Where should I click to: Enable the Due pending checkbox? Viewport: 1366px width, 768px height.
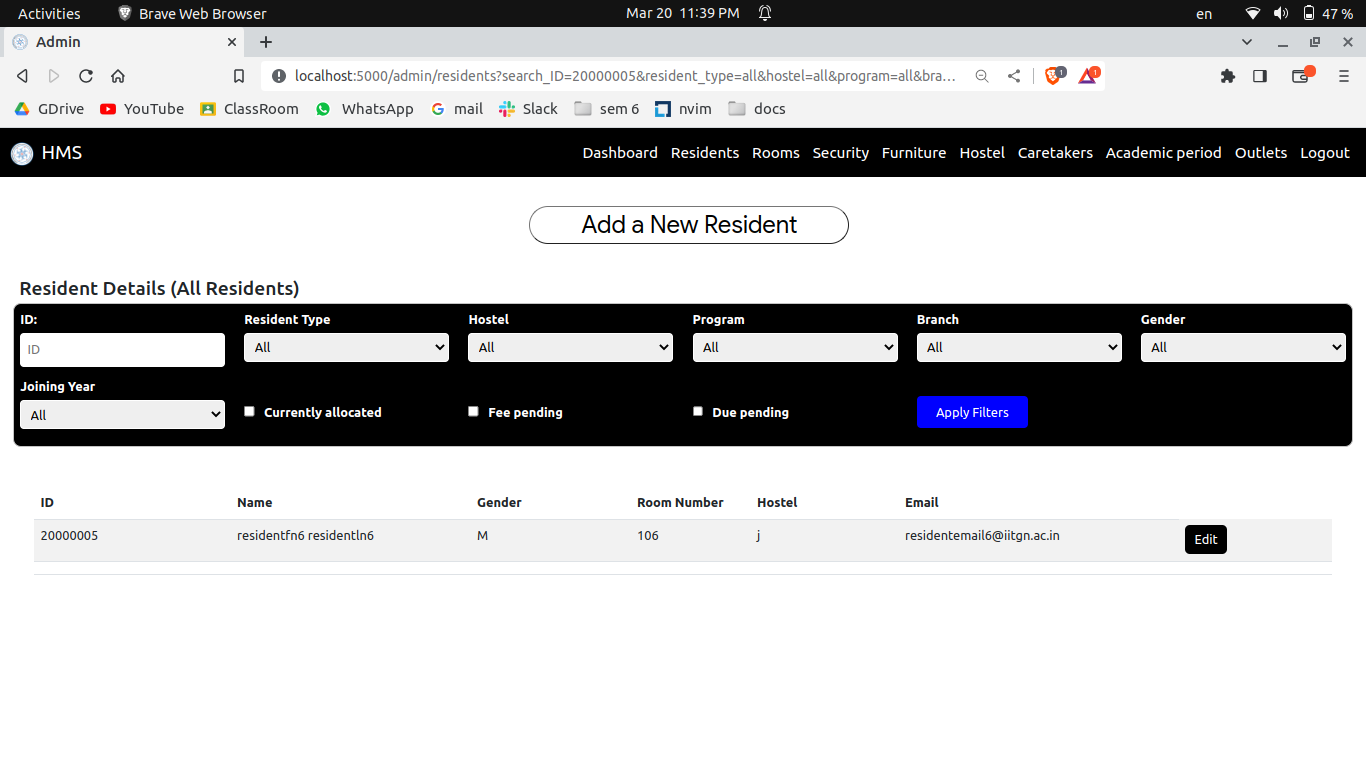698,411
